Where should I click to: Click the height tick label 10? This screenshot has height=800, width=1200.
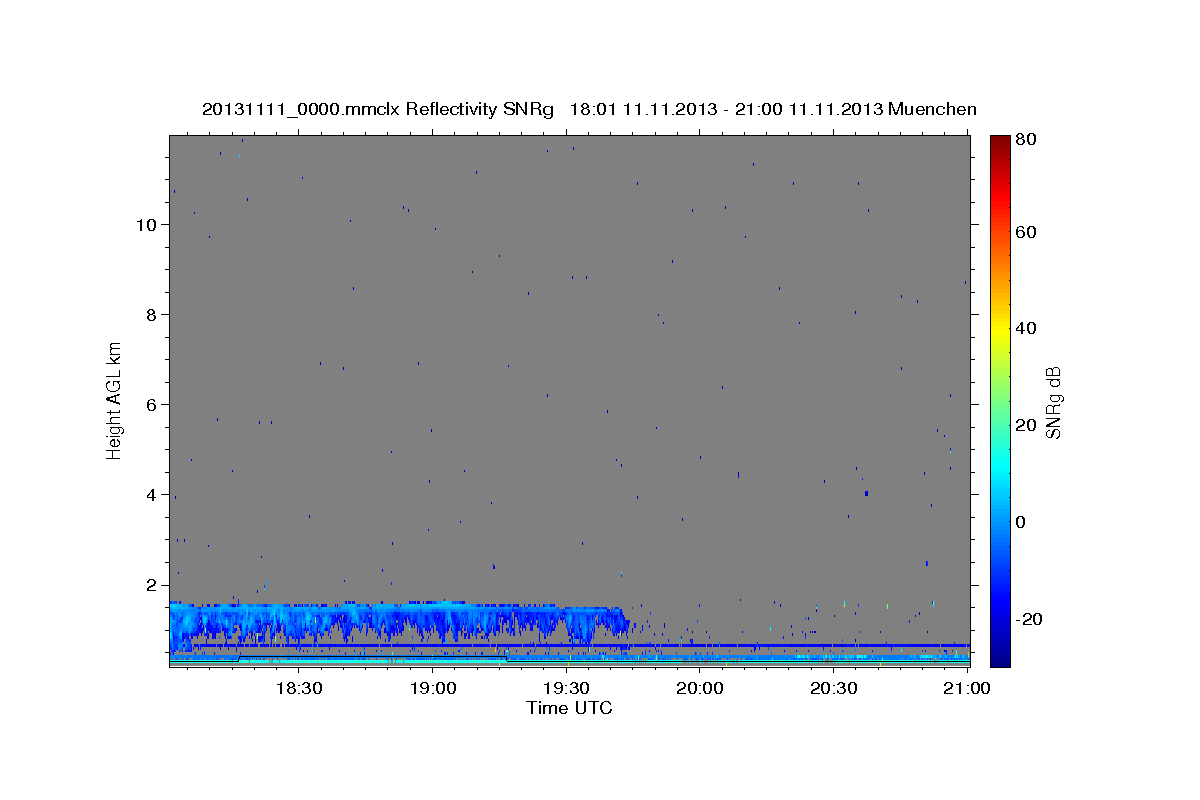pyautogui.click(x=145, y=224)
